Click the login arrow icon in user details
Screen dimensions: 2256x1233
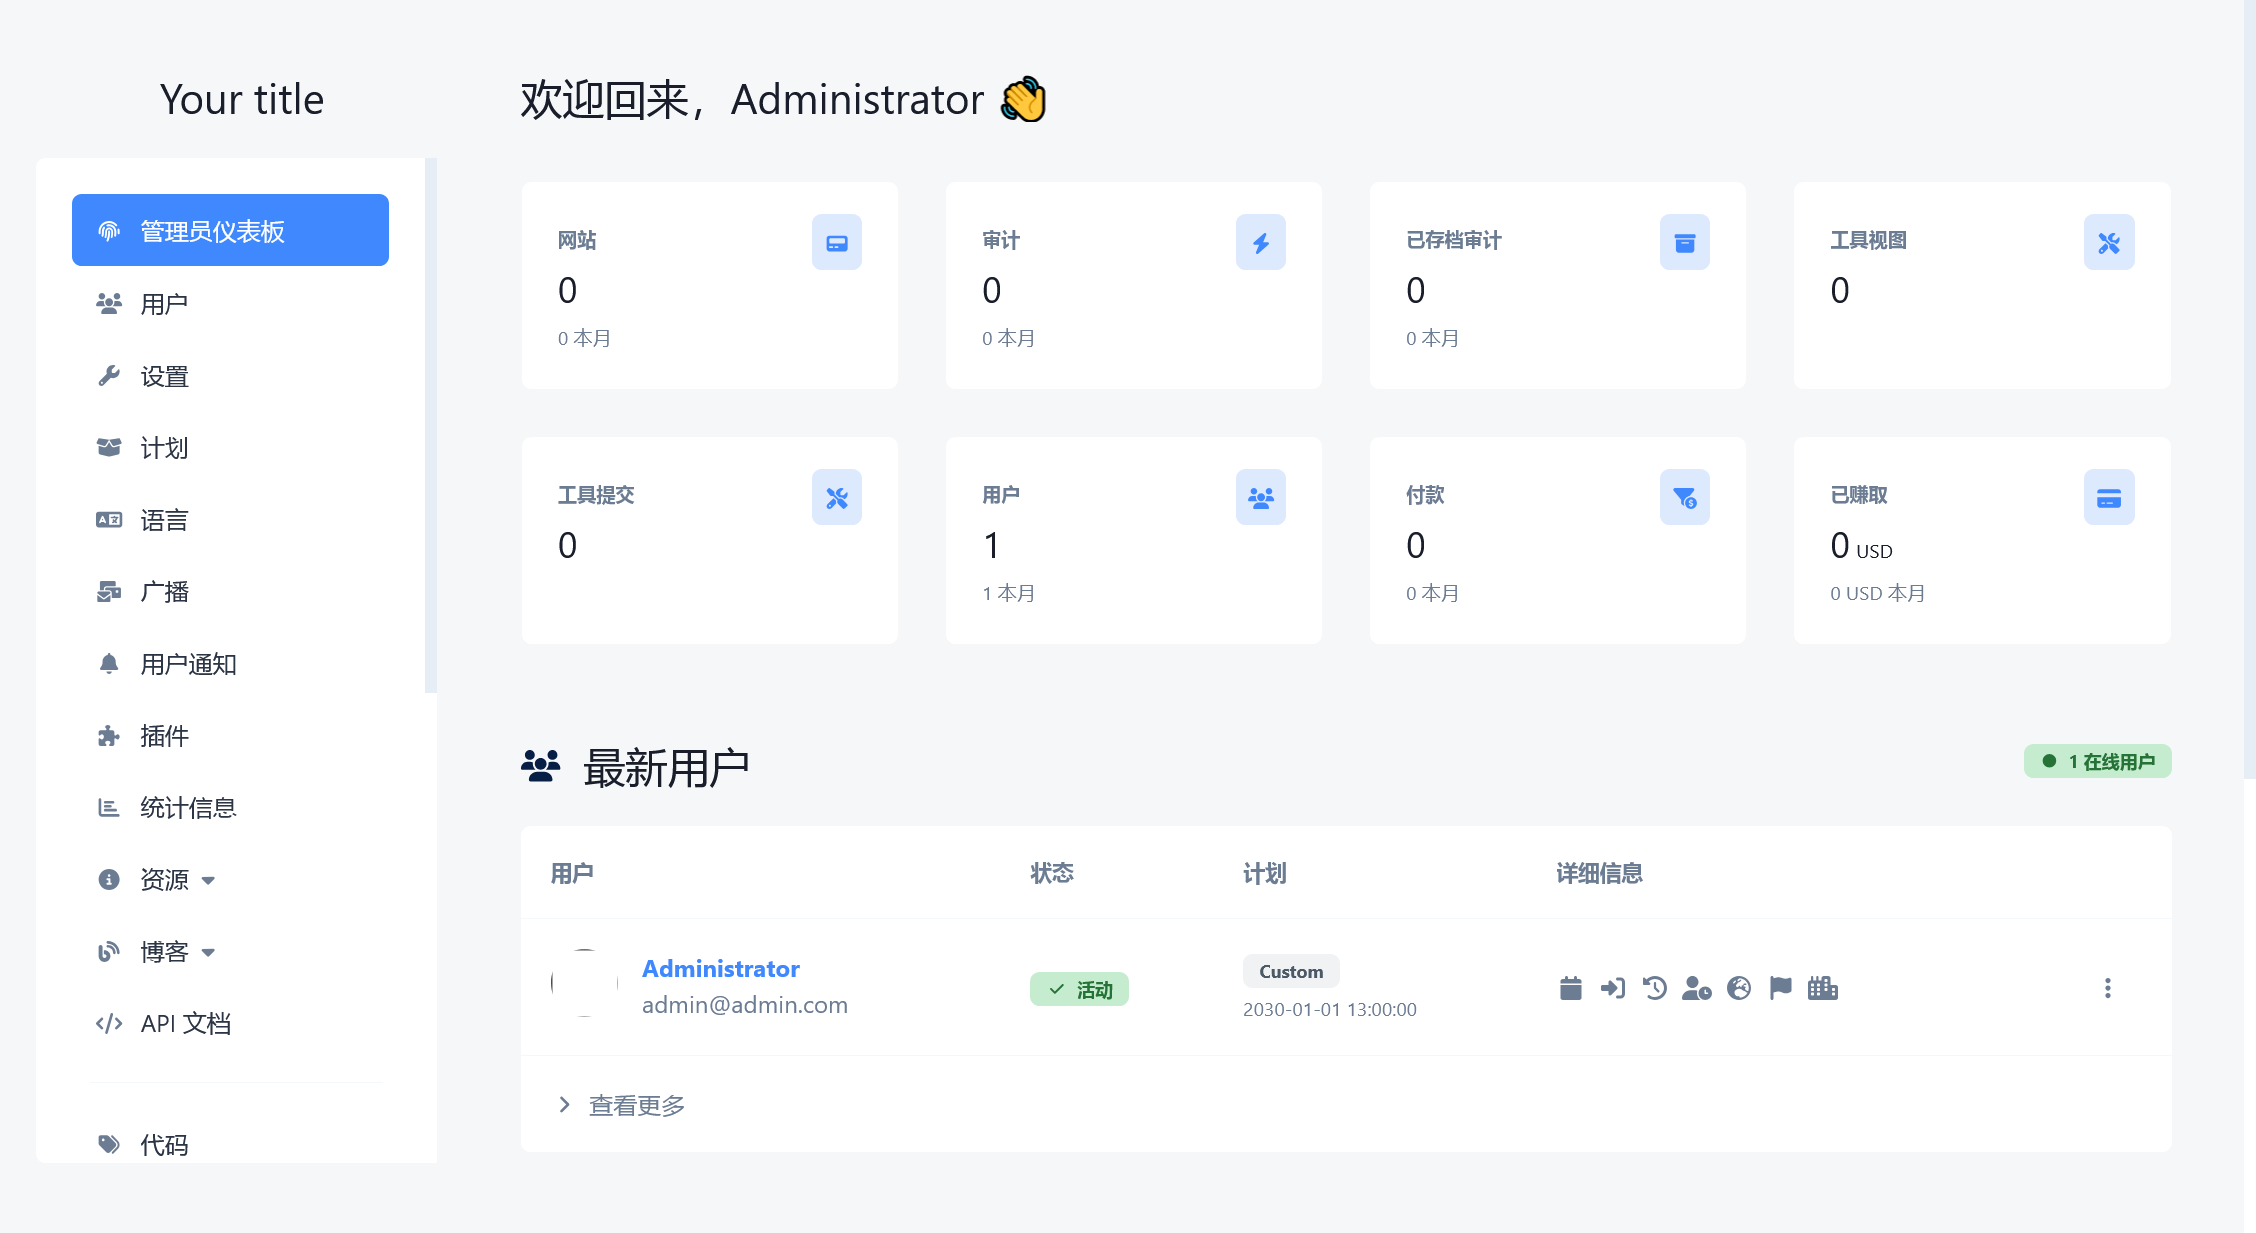tap(1612, 988)
